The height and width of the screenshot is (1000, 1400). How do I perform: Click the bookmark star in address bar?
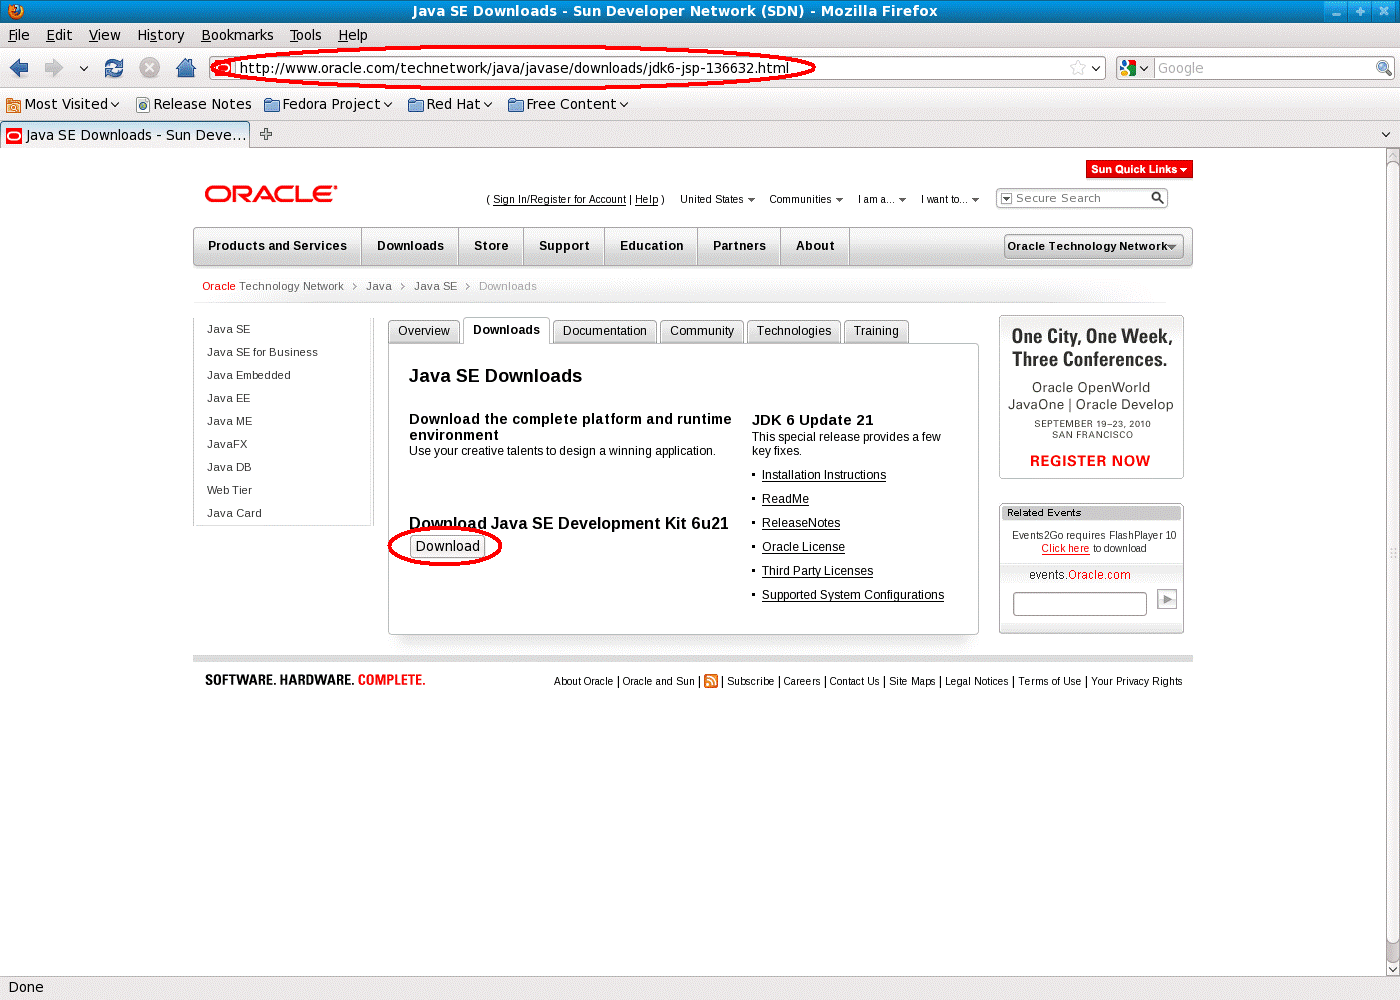point(1077,68)
